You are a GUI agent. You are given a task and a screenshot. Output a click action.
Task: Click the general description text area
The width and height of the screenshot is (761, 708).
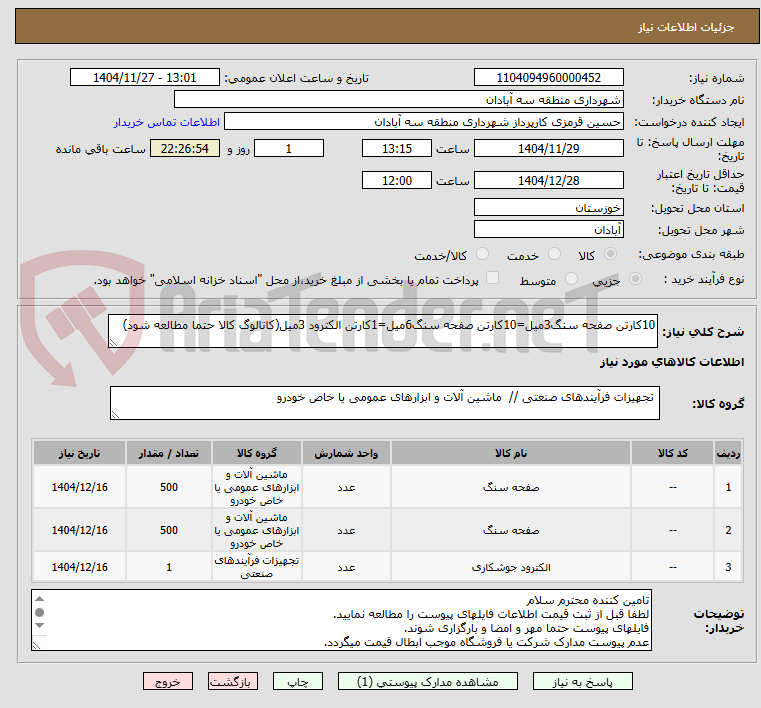click(382, 331)
